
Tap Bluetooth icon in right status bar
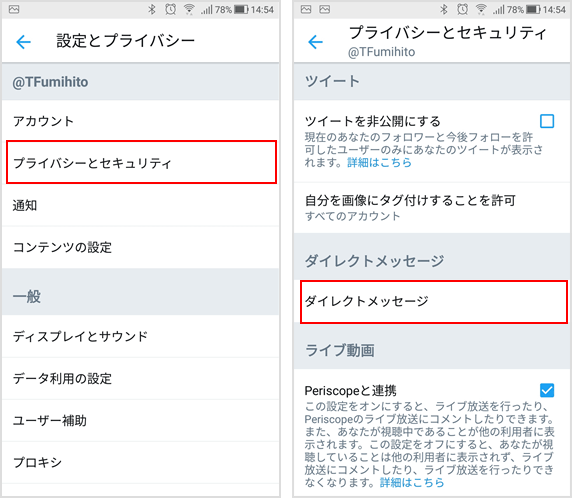pyautogui.click(x=444, y=9)
